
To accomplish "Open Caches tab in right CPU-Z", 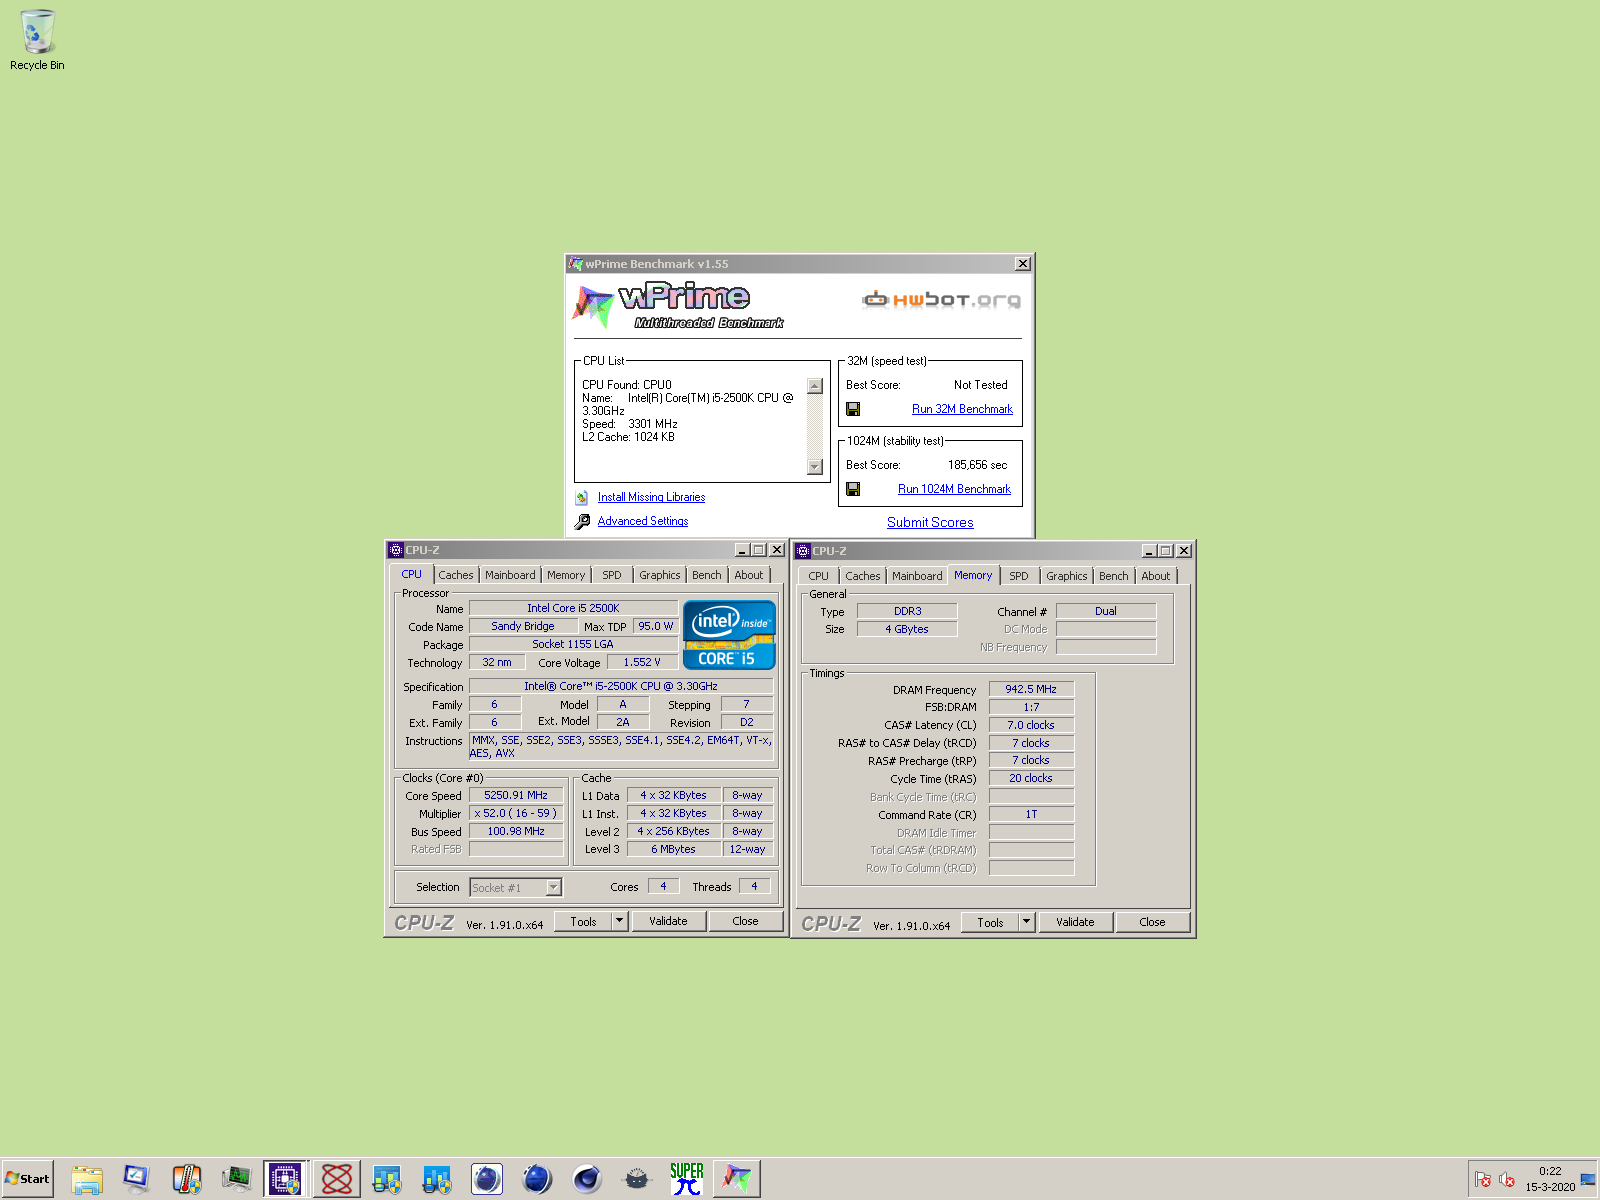I will point(863,576).
